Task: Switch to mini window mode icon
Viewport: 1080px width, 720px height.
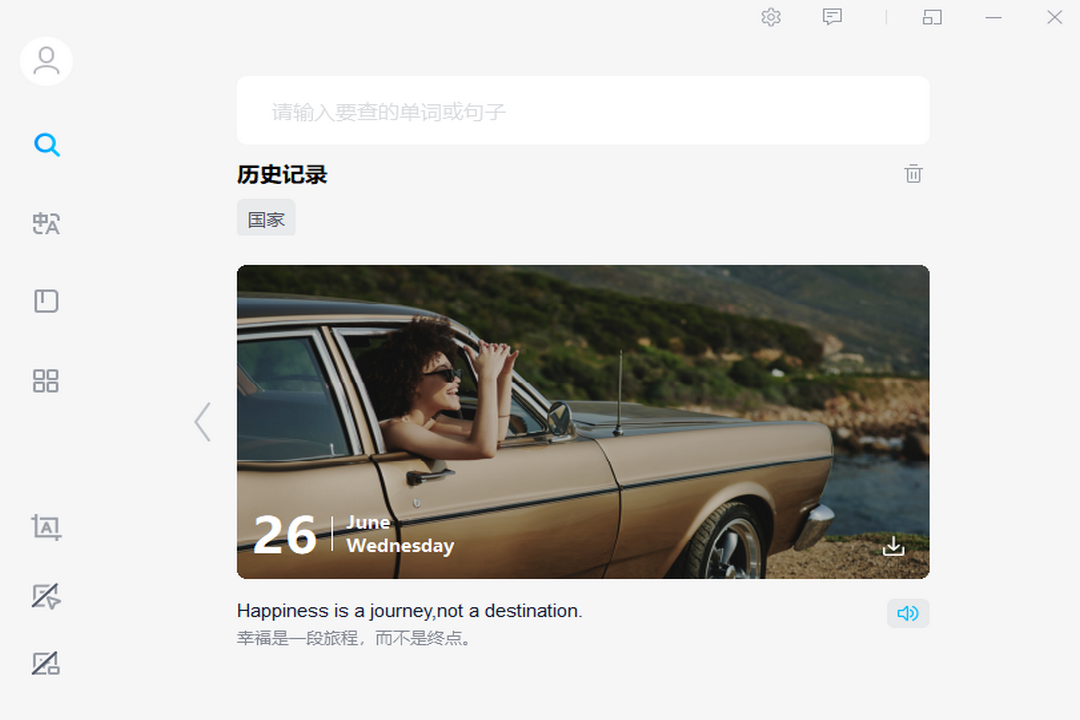Action: [932, 17]
